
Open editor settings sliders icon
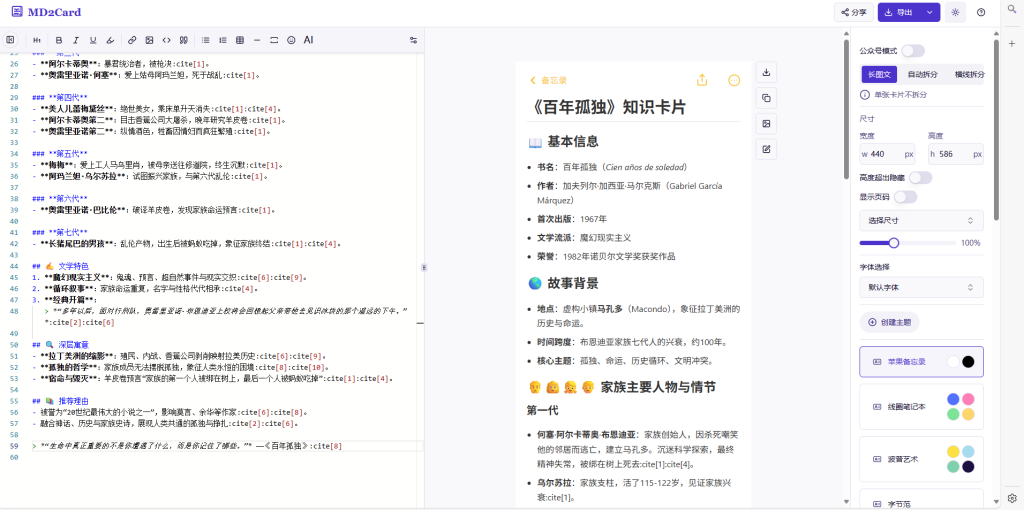tap(413, 40)
